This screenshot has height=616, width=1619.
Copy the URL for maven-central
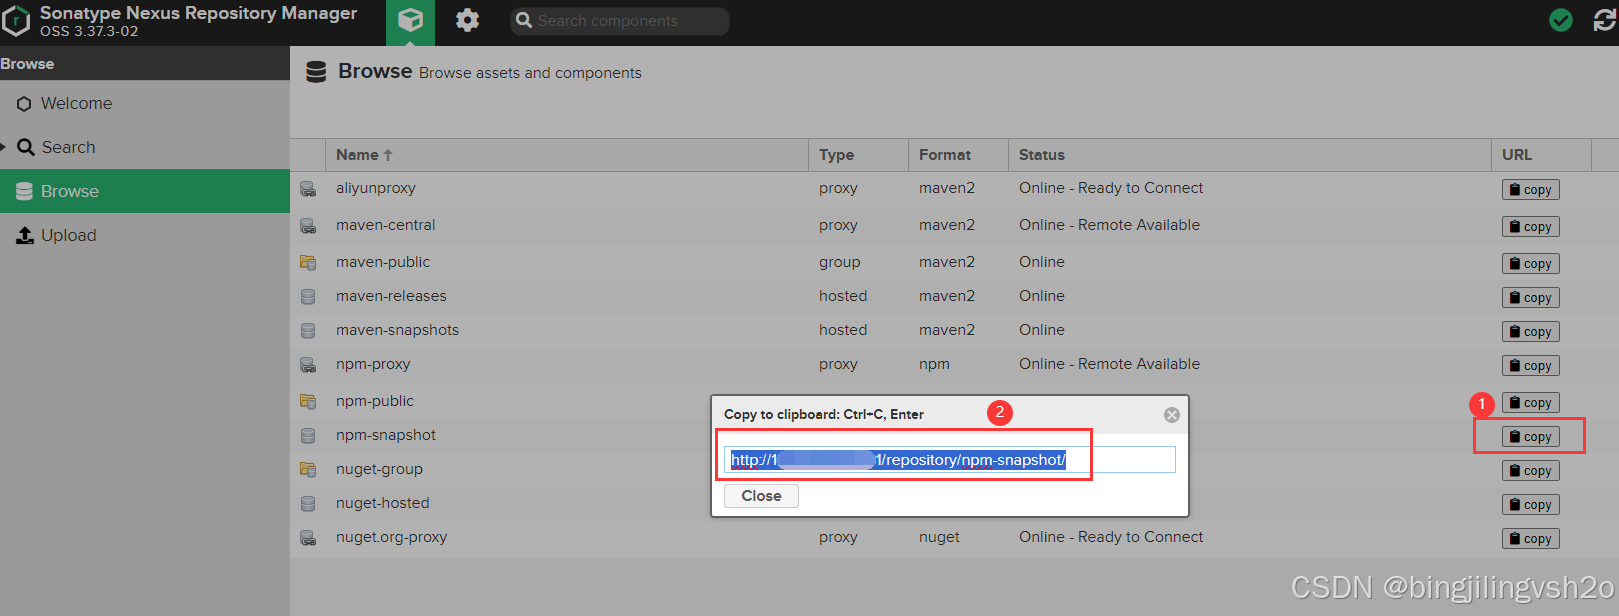[x=1530, y=227]
